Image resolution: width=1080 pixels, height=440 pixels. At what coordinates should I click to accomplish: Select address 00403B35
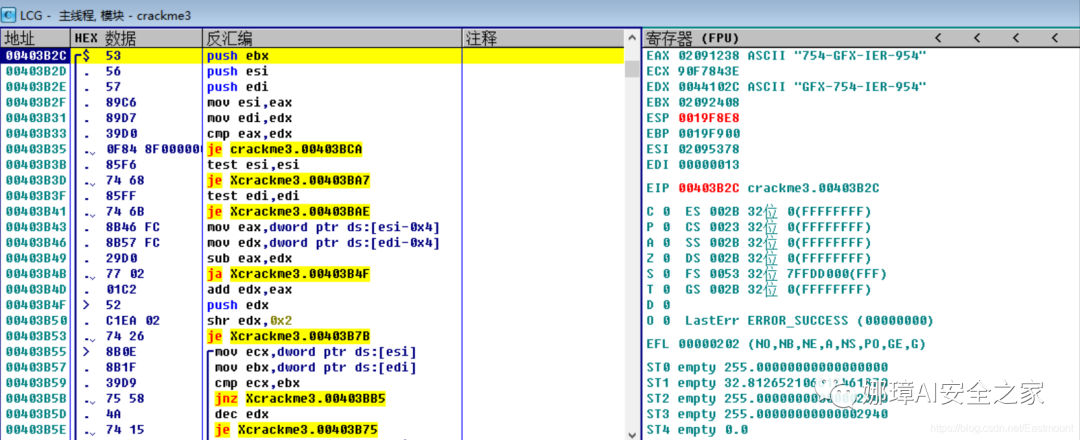35,149
